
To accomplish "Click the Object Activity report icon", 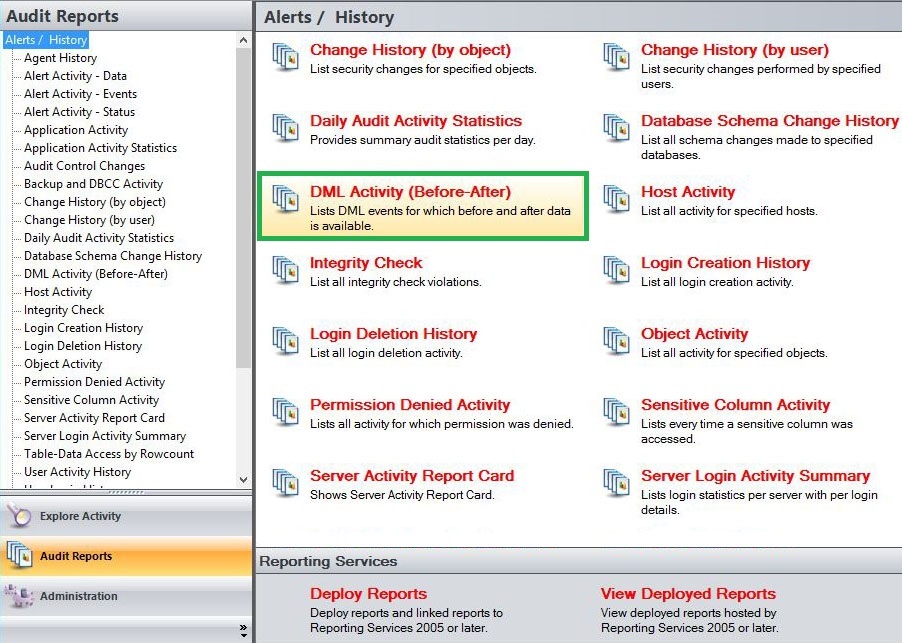I will (617, 342).
